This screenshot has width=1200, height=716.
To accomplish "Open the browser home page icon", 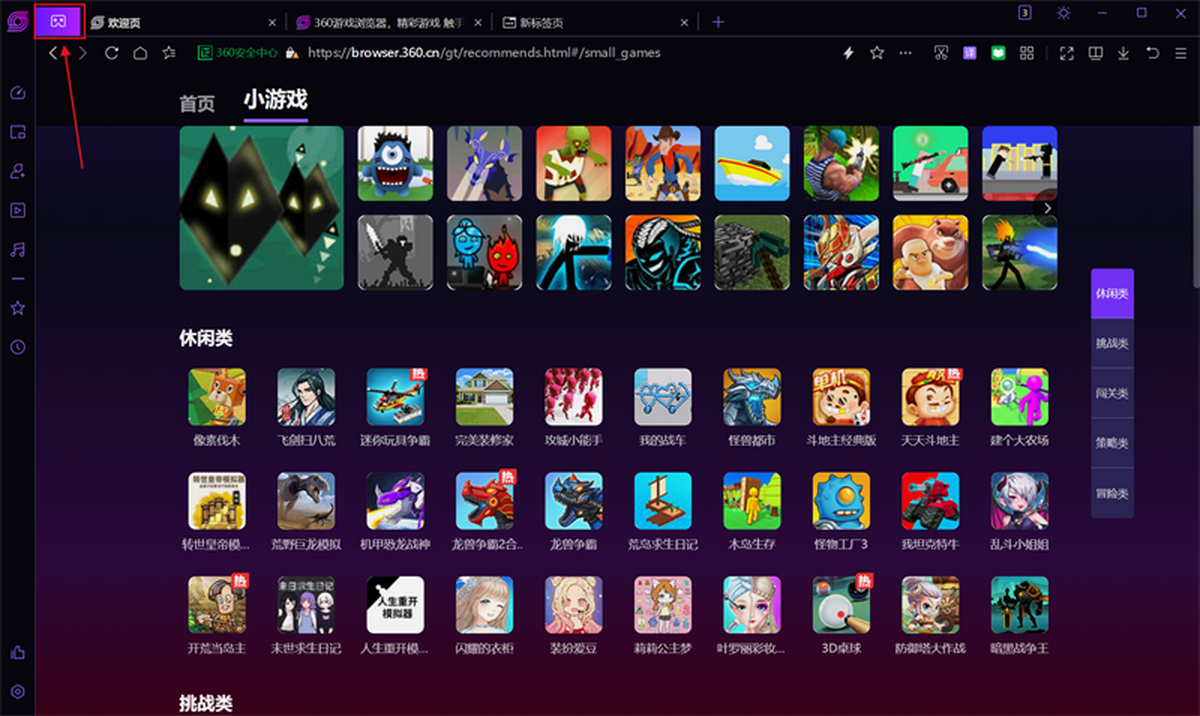I will click(x=140, y=53).
